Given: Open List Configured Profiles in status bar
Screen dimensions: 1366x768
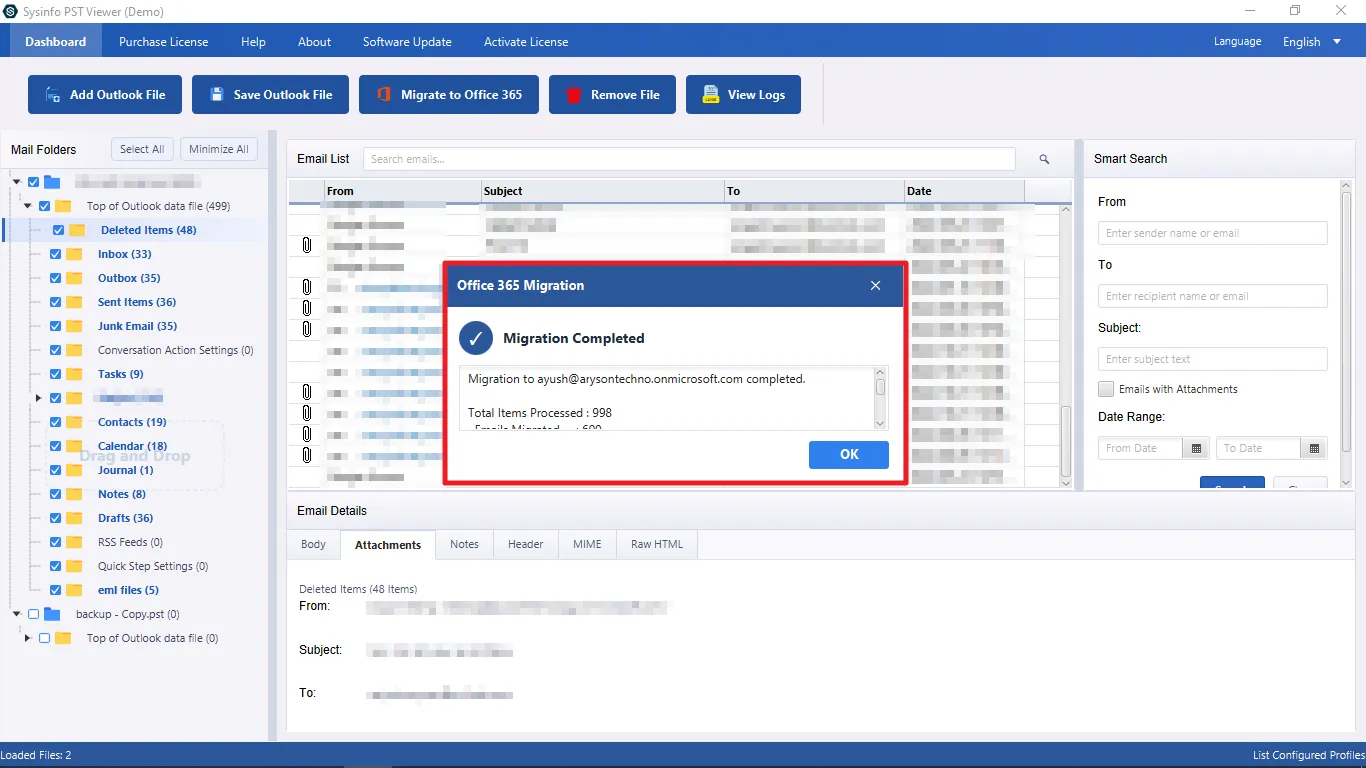Looking at the screenshot, I should [x=1308, y=755].
